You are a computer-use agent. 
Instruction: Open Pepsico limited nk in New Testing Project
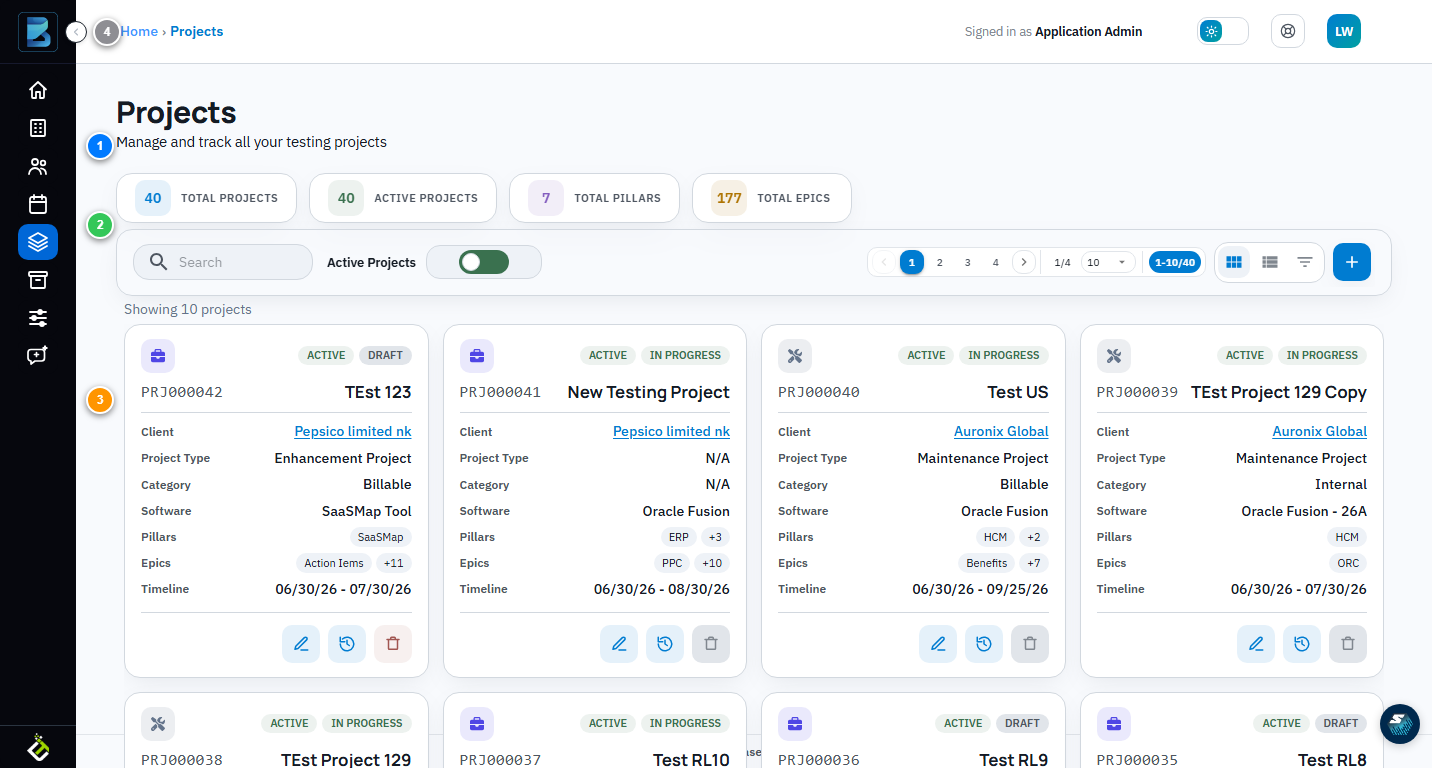pyautogui.click(x=671, y=432)
